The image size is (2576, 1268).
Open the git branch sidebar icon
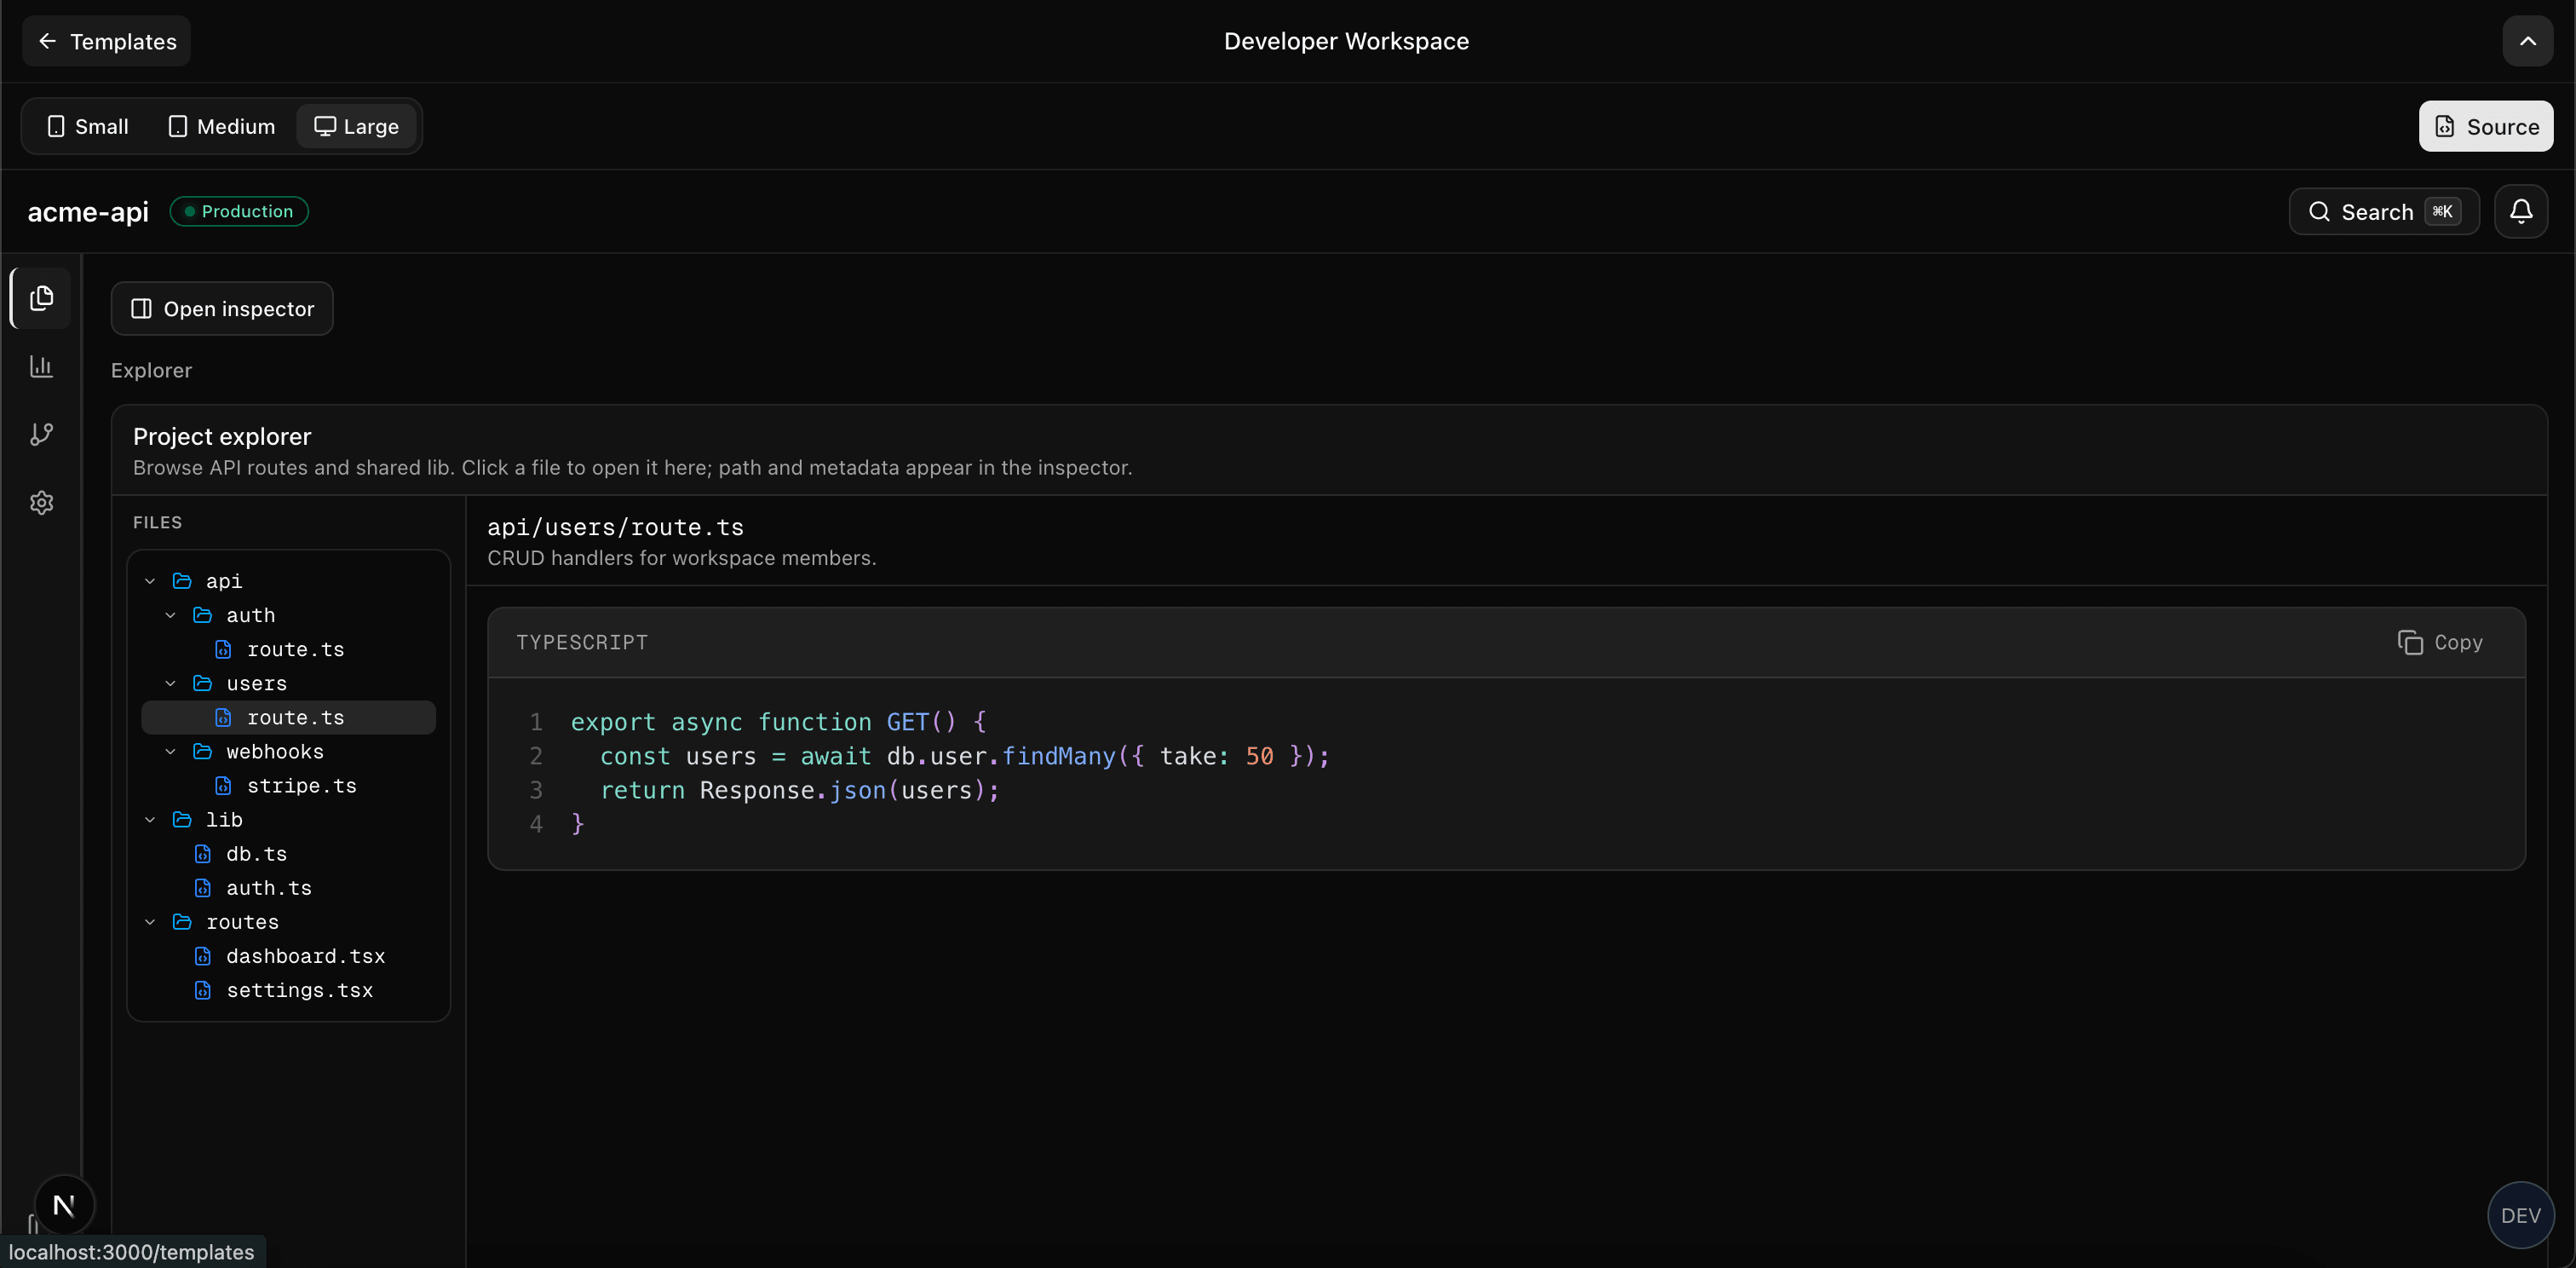(41, 434)
